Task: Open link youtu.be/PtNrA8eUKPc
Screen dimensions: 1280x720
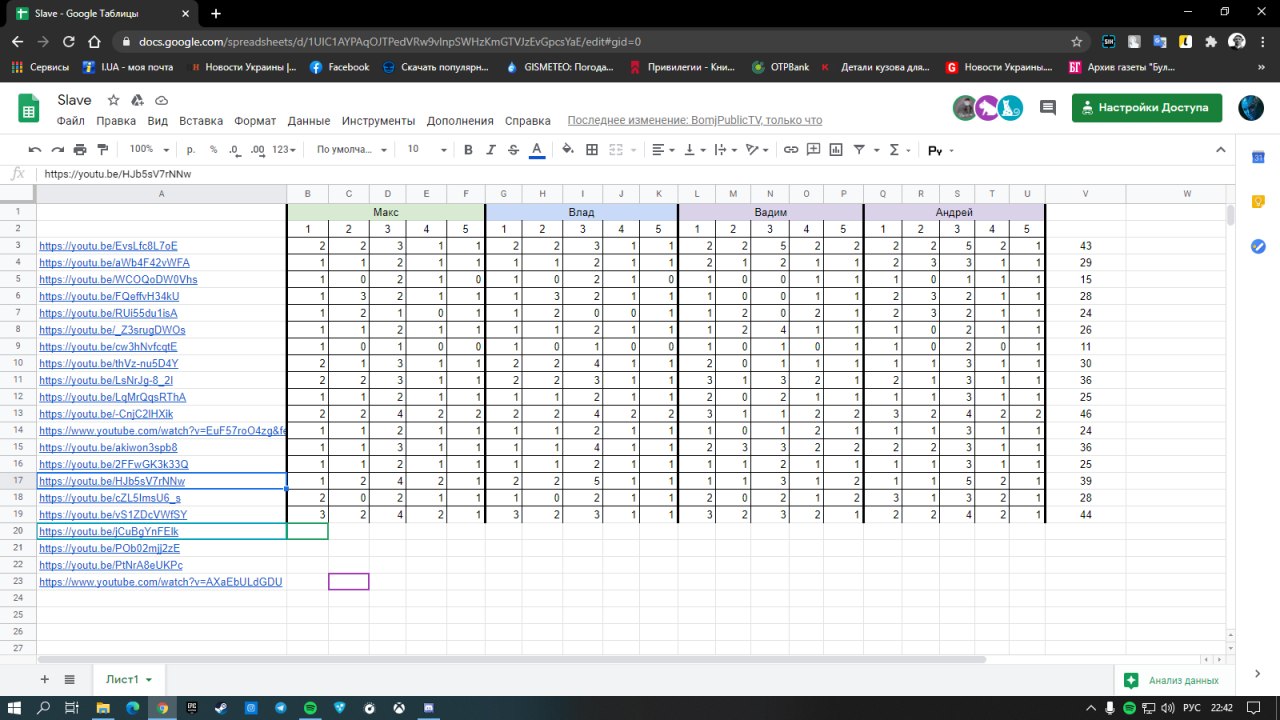Action: point(111,565)
